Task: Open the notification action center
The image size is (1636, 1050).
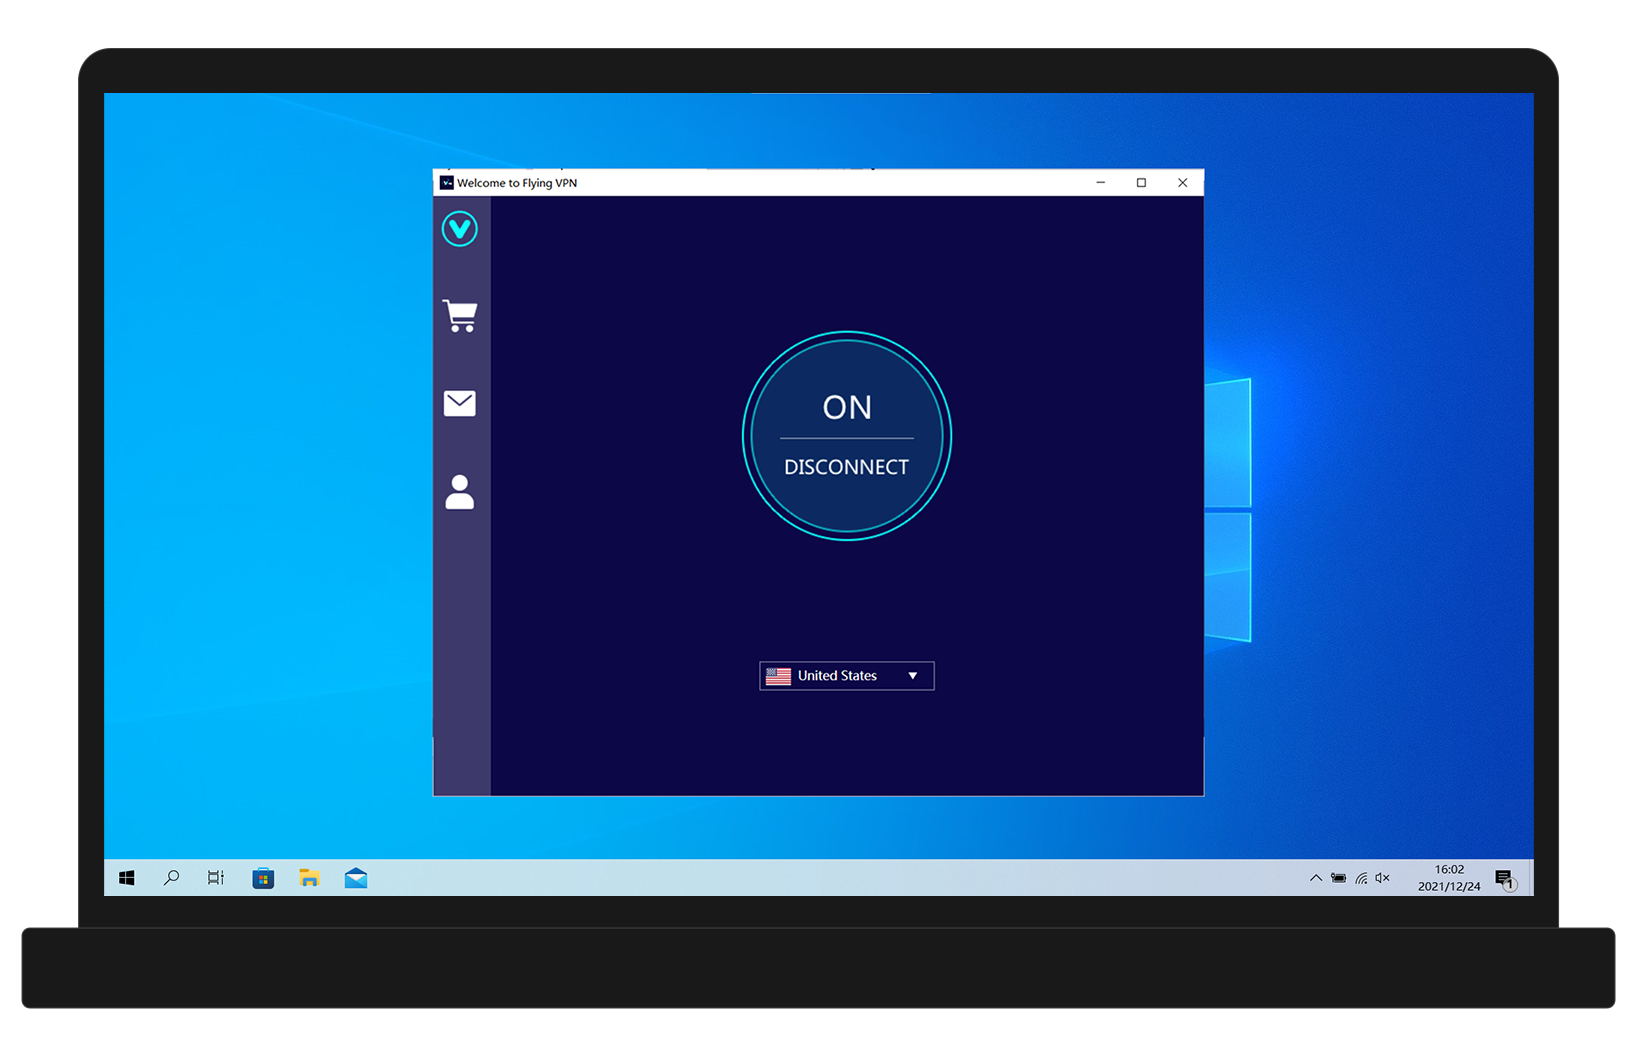Action: [1505, 879]
